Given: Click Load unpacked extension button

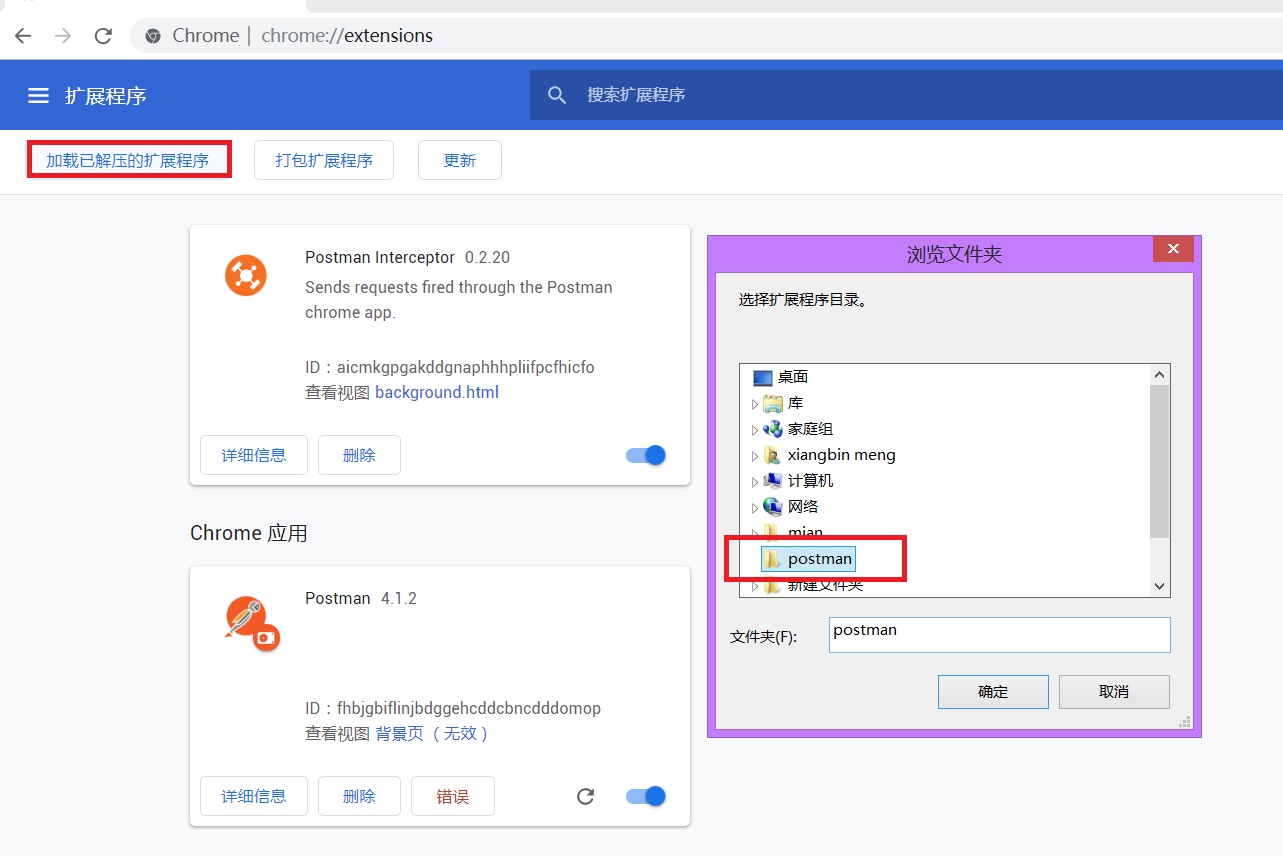Looking at the screenshot, I should tap(128, 160).
